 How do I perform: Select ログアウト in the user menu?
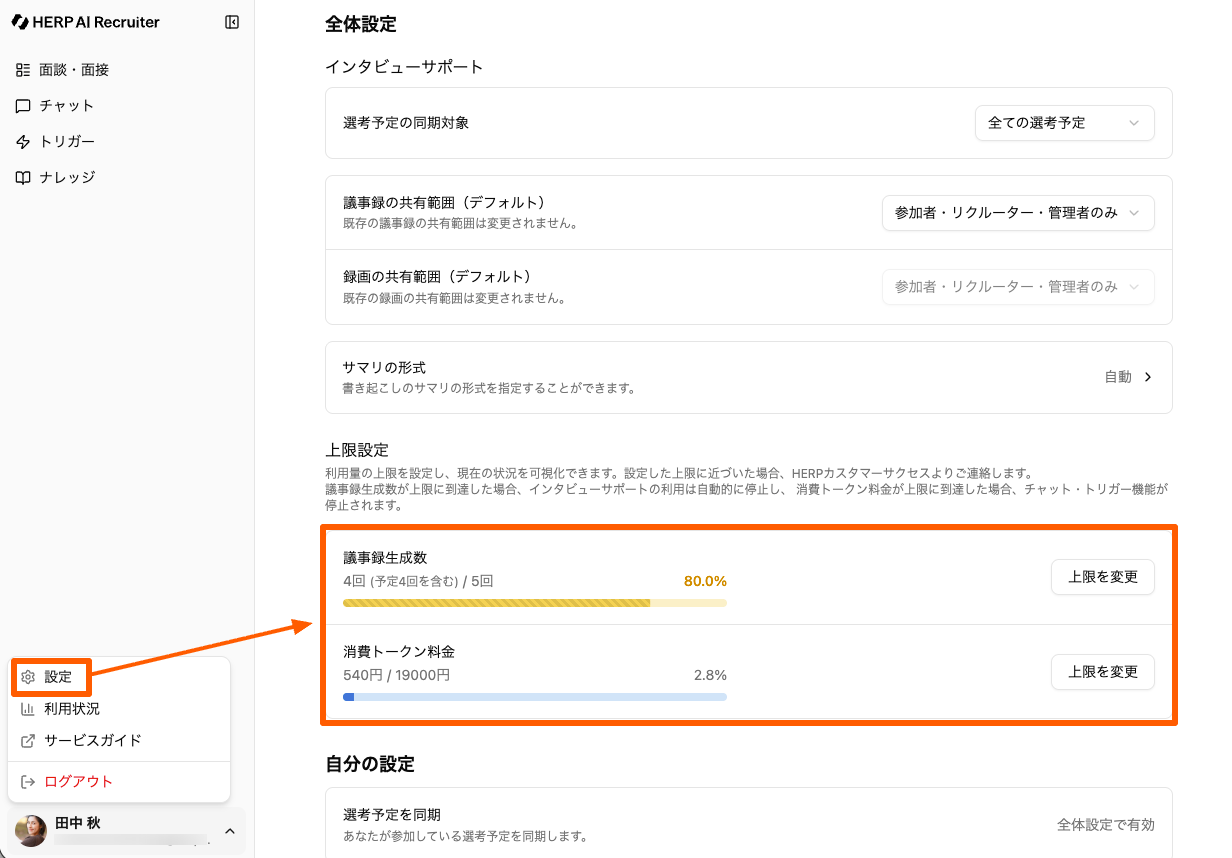[78, 782]
